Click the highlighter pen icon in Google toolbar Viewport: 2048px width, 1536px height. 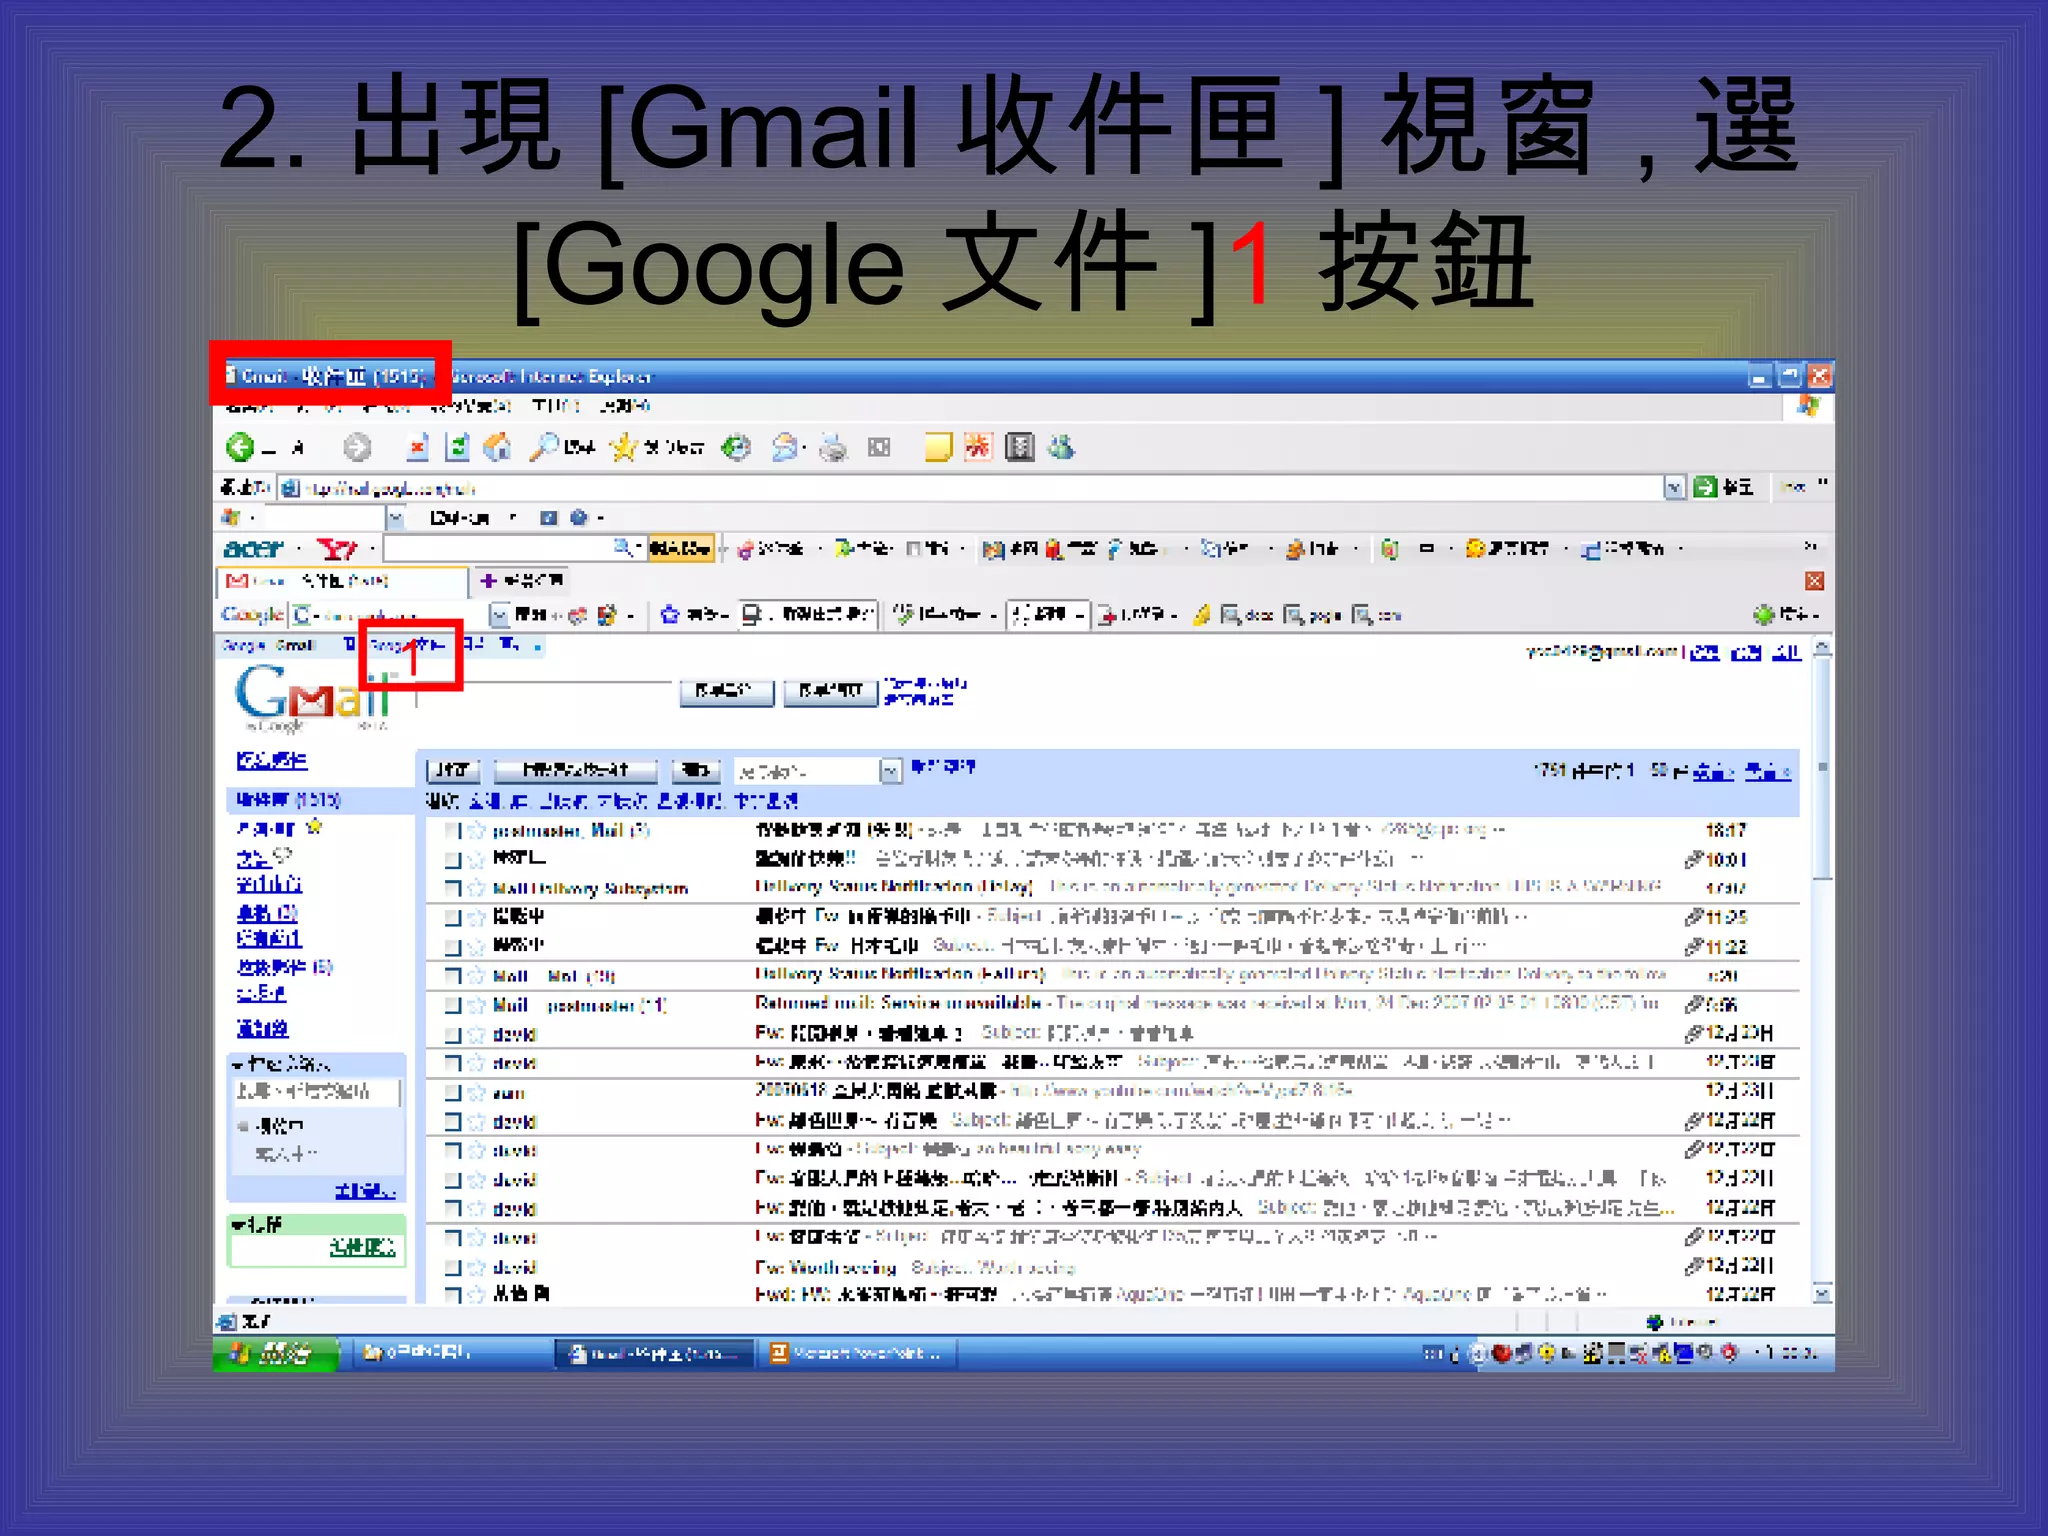click(1202, 615)
